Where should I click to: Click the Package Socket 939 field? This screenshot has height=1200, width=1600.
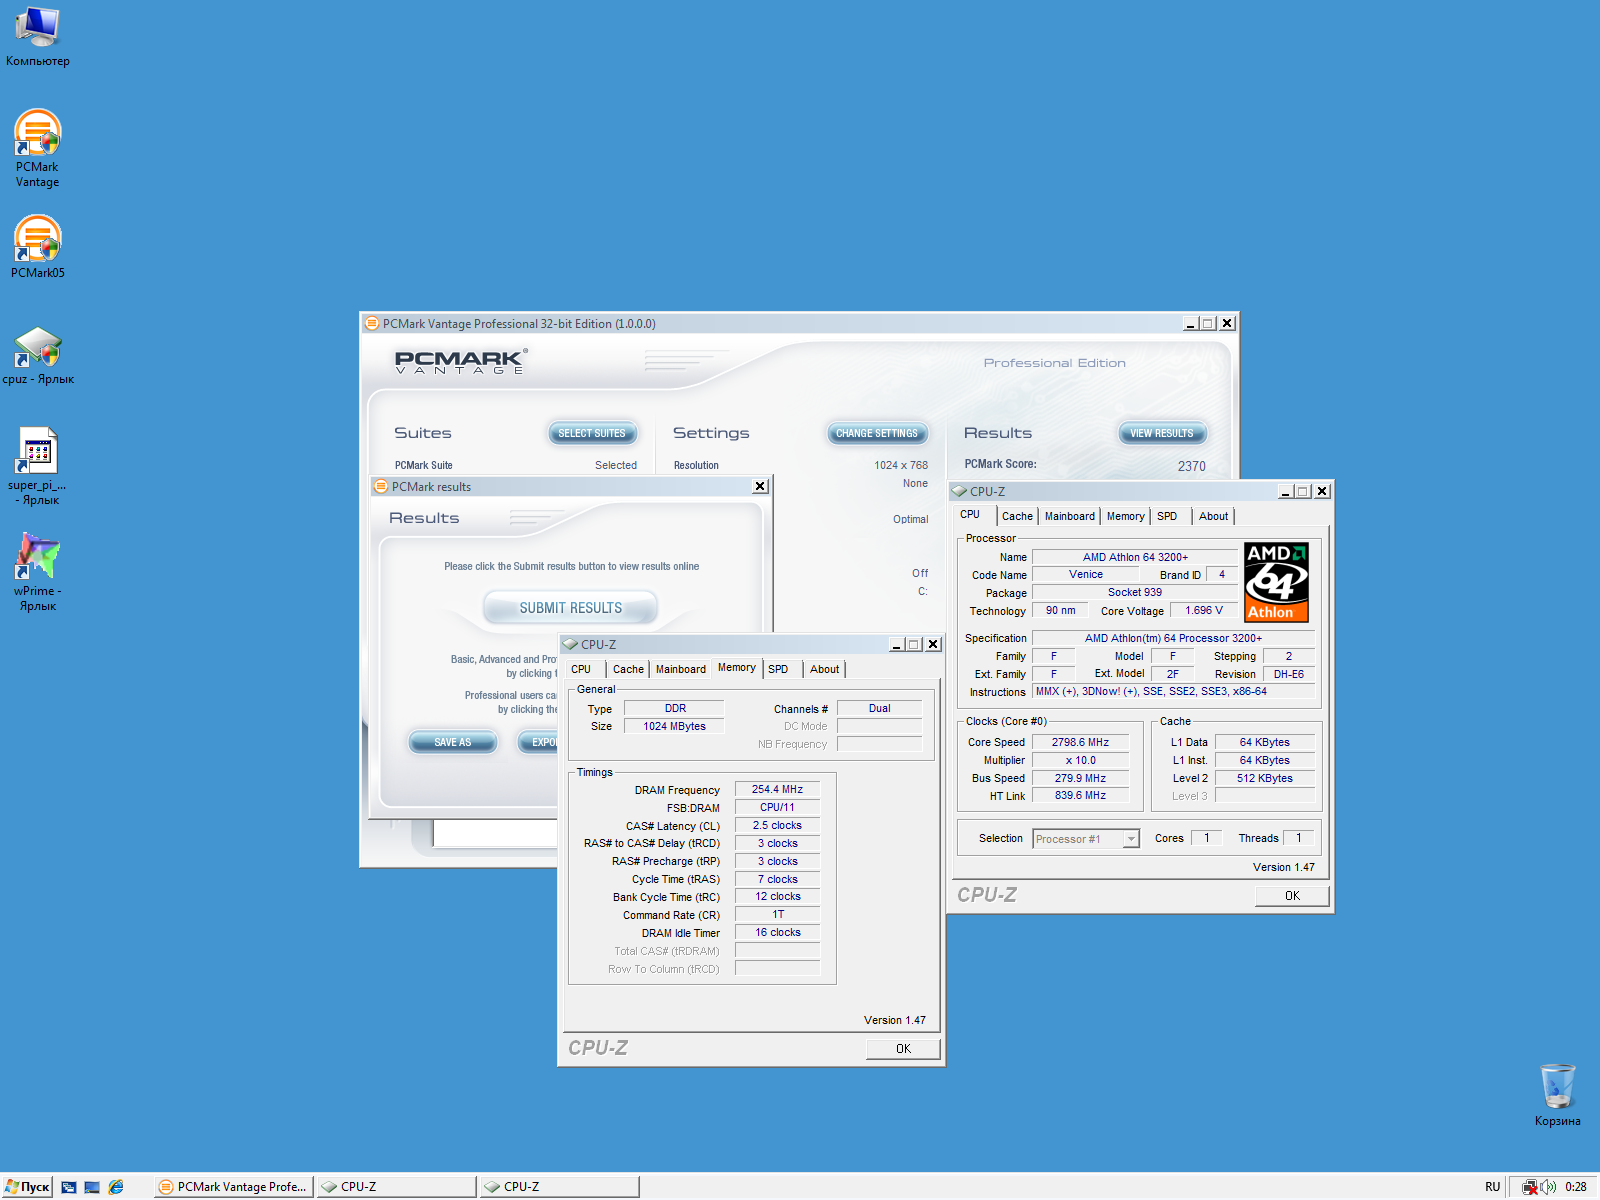pyautogui.click(x=1135, y=592)
